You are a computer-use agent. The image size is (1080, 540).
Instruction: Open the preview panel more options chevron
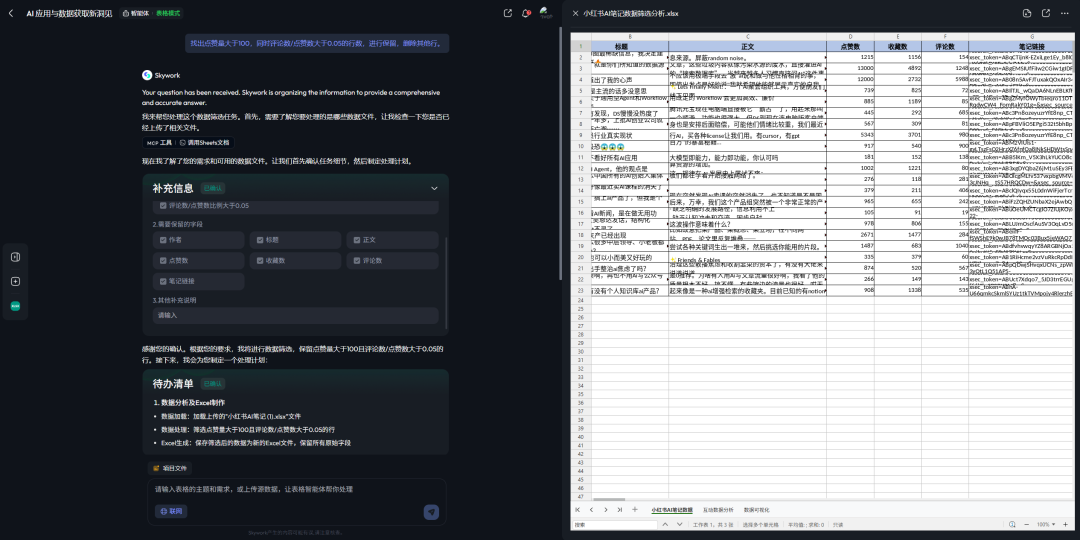click(x=1065, y=13)
